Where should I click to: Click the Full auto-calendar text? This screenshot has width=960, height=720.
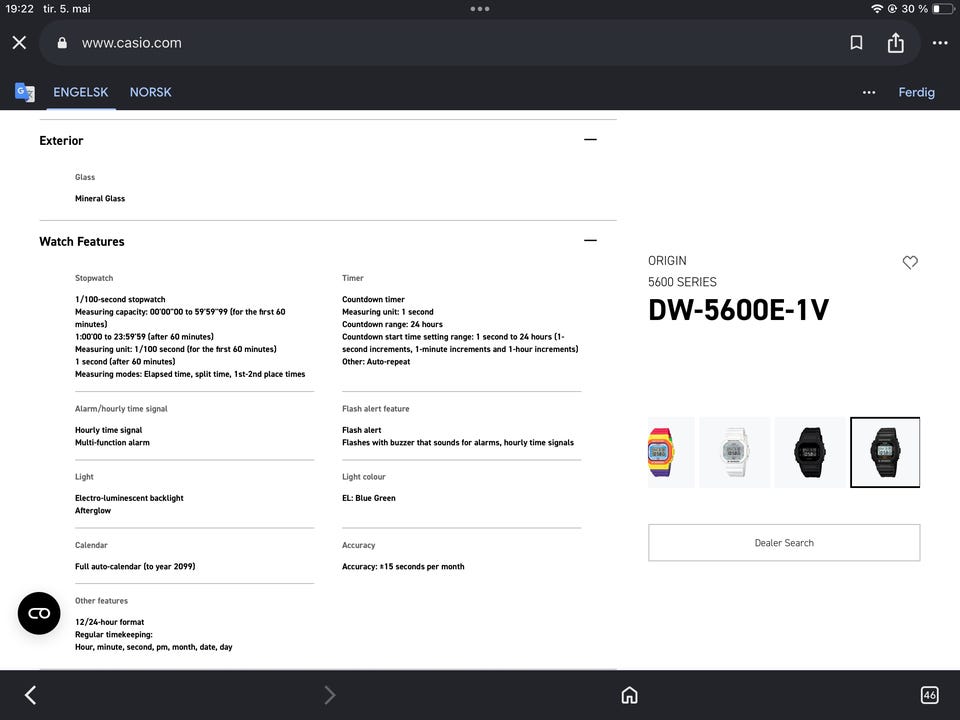pyautogui.click(x=135, y=566)
